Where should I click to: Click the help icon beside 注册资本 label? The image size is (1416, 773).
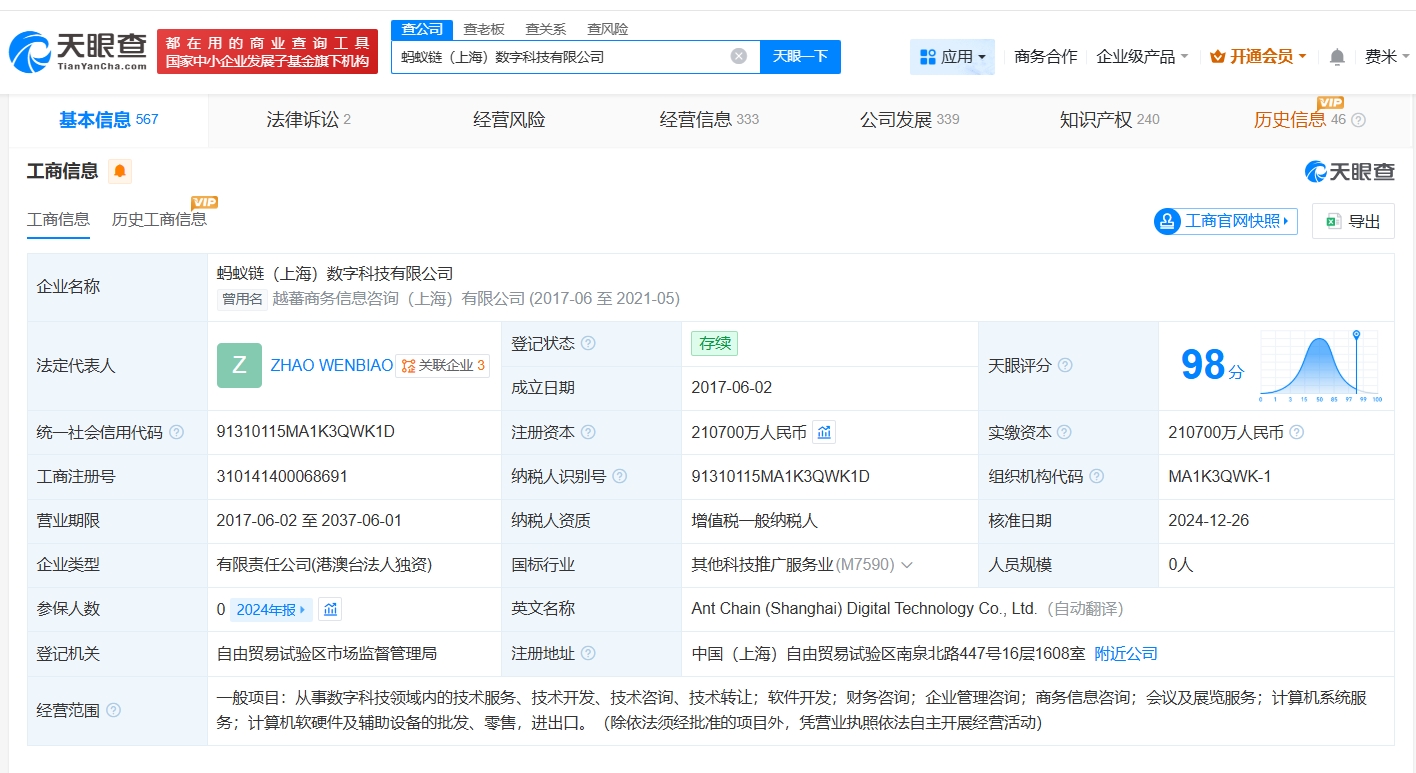(x=588, y=432)
